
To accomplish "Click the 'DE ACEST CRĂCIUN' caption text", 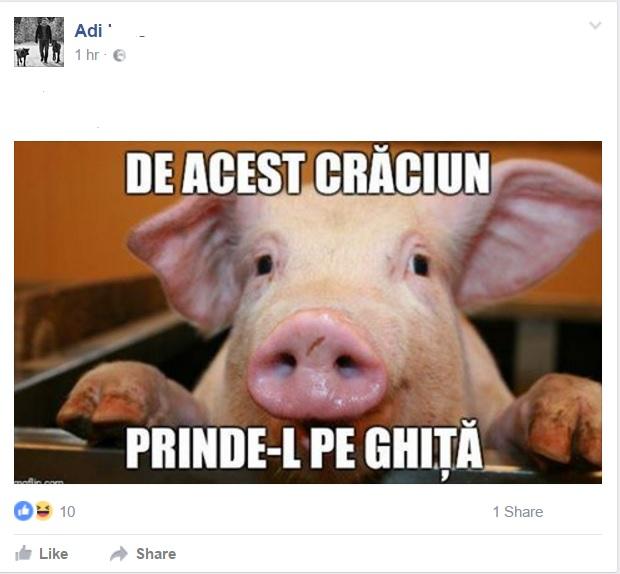I will (x=308, y=174).
